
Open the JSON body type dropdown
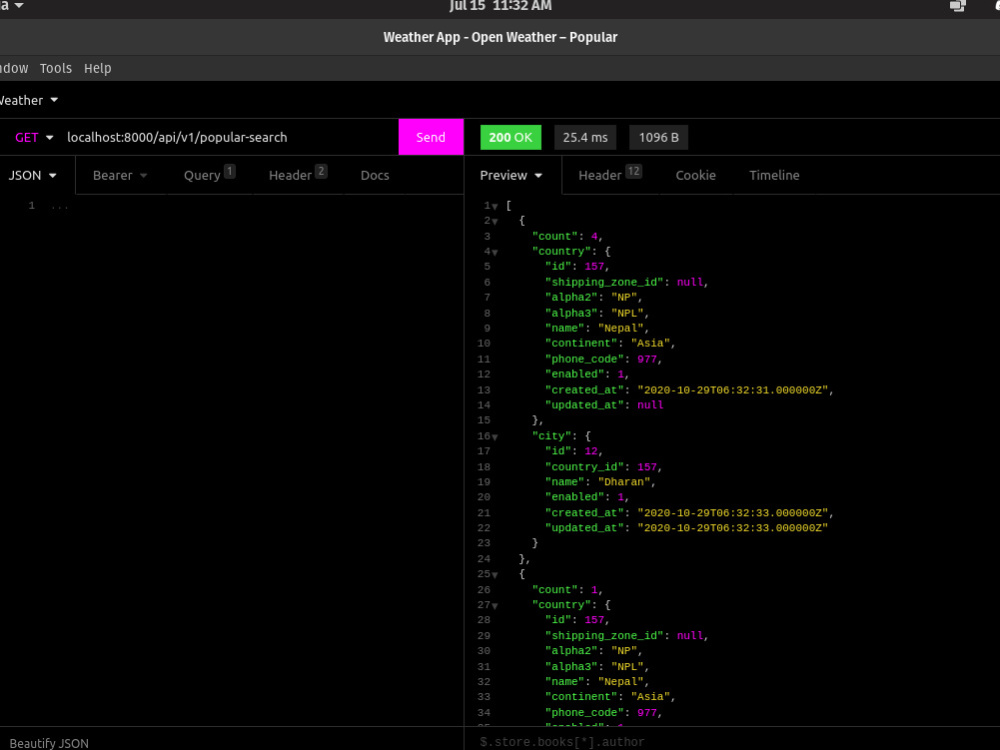tap(33, 175)
